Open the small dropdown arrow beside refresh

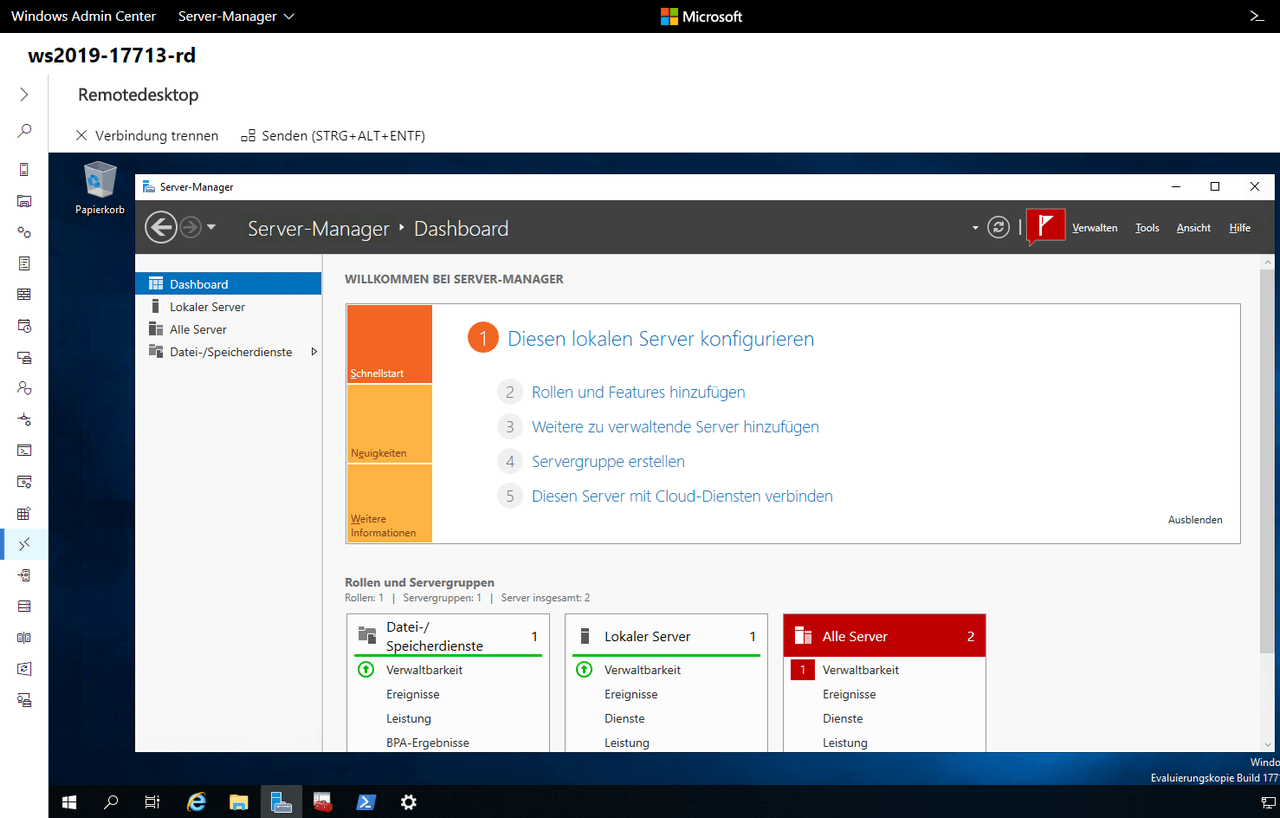point(975,228)
